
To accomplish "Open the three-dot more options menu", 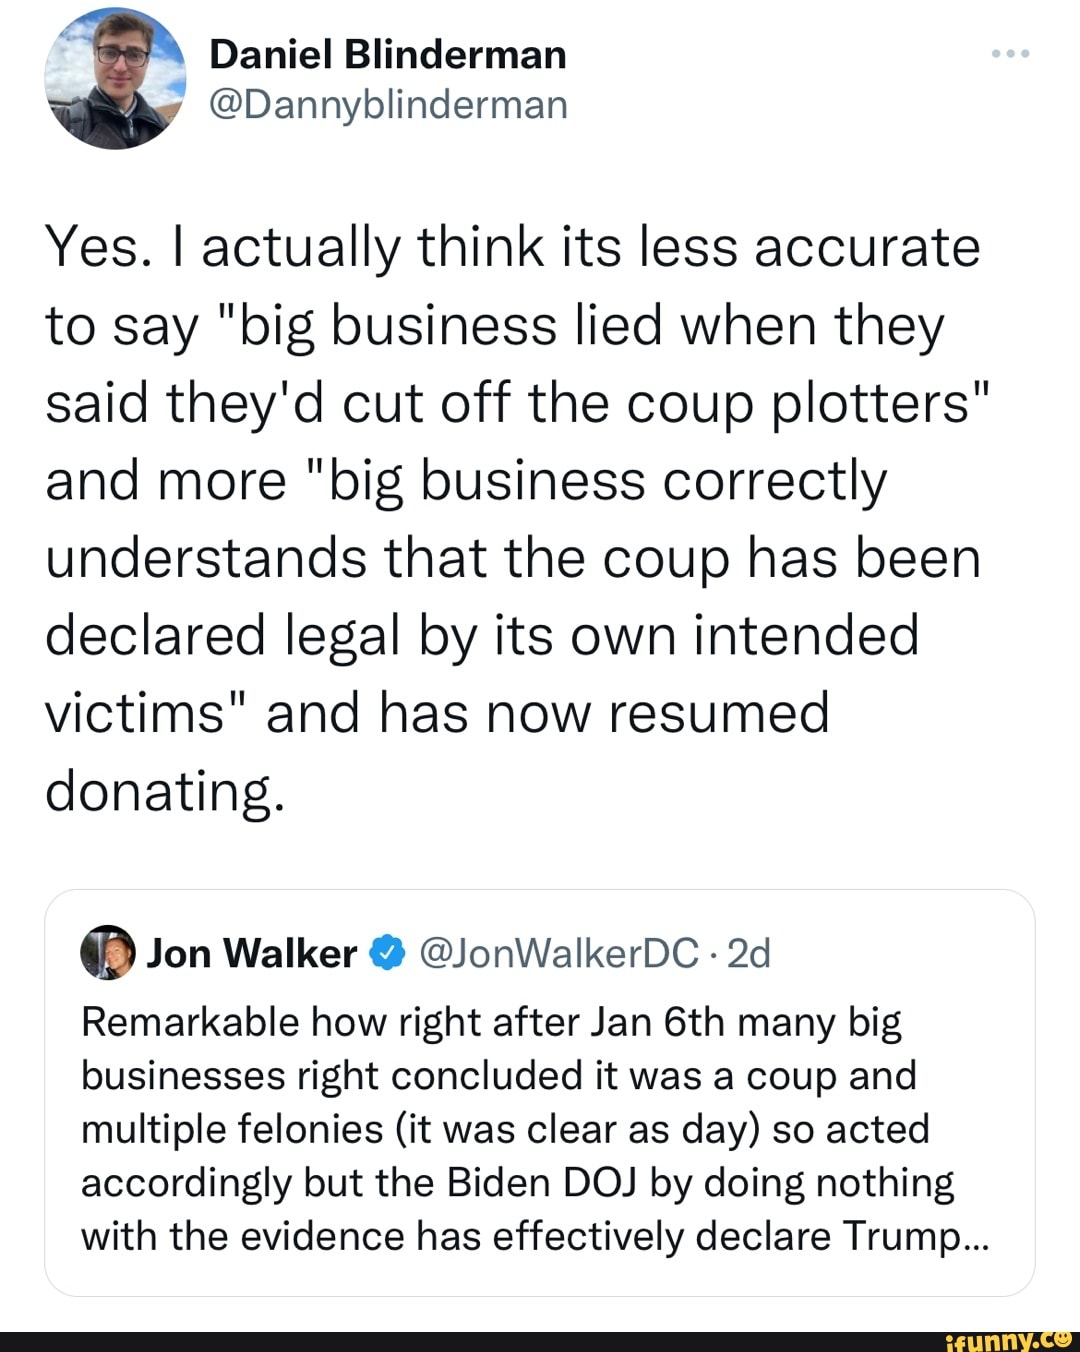I will (1010, 53).
